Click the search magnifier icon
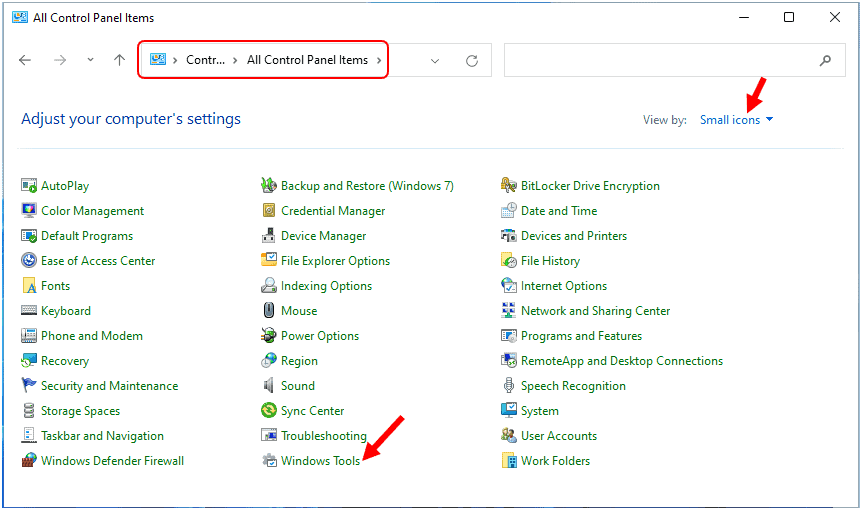 (x=825, y=60)
